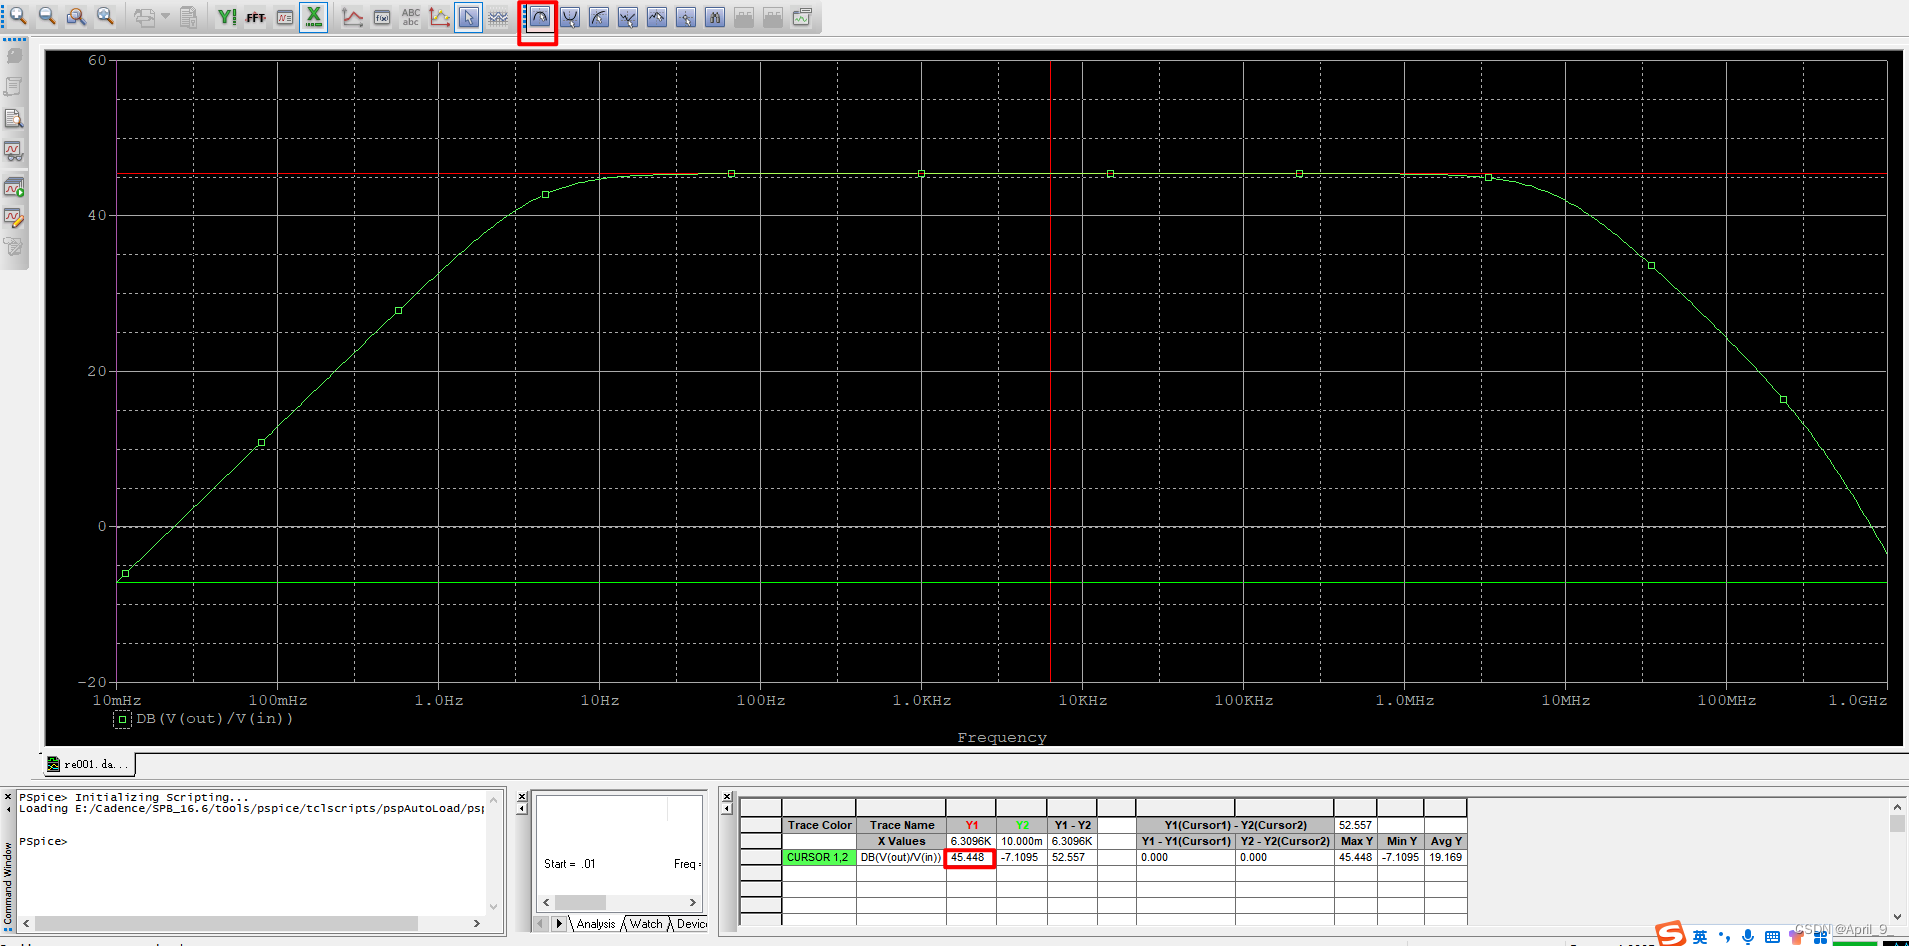Open the View Output File icon in sidebar
The height and width of the screenshot is (946, 1909).
(14, 118)
